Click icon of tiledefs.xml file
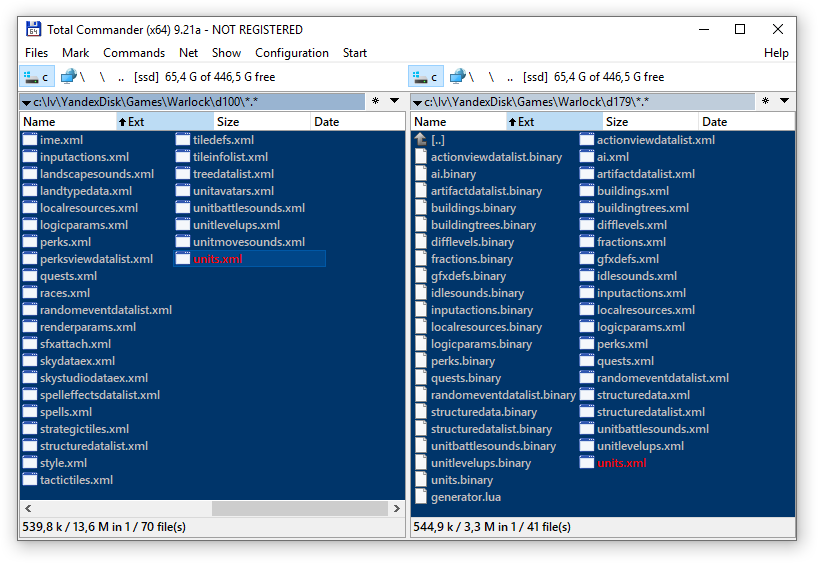818x563 pixels. pos(183,140)
